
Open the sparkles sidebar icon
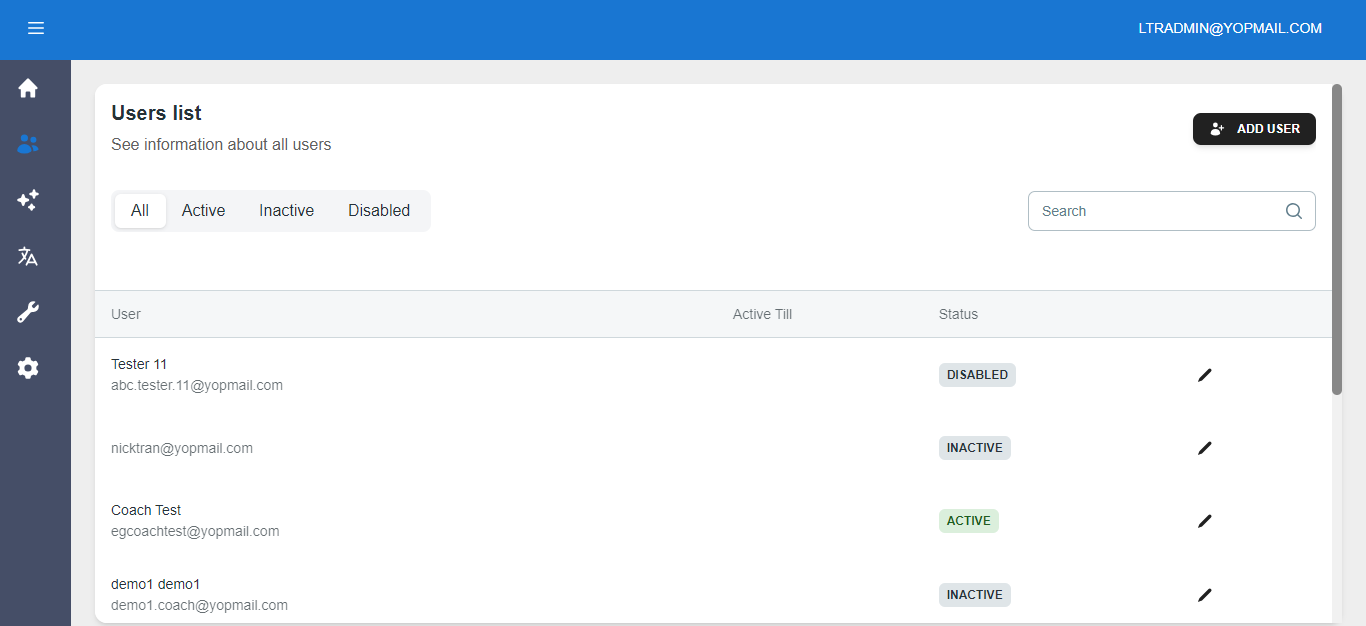[x=28, y=200]
